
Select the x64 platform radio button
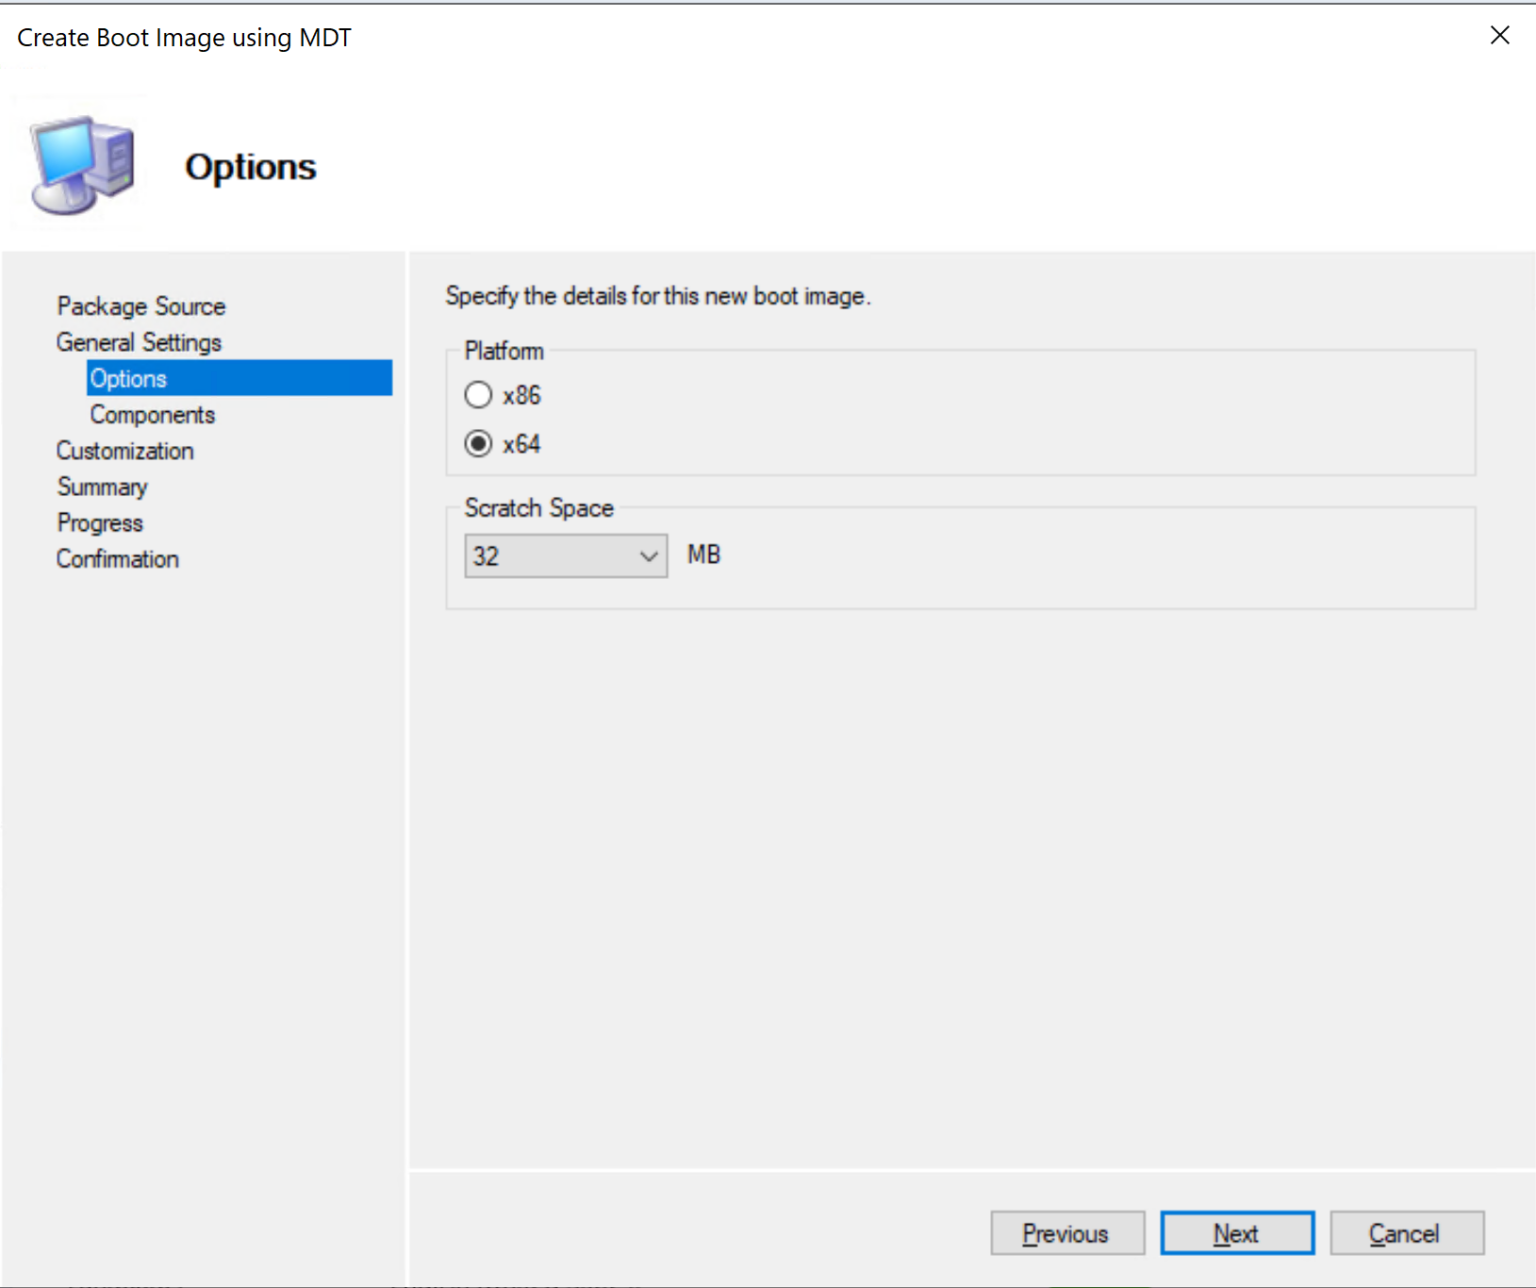(x=478, y=443)
